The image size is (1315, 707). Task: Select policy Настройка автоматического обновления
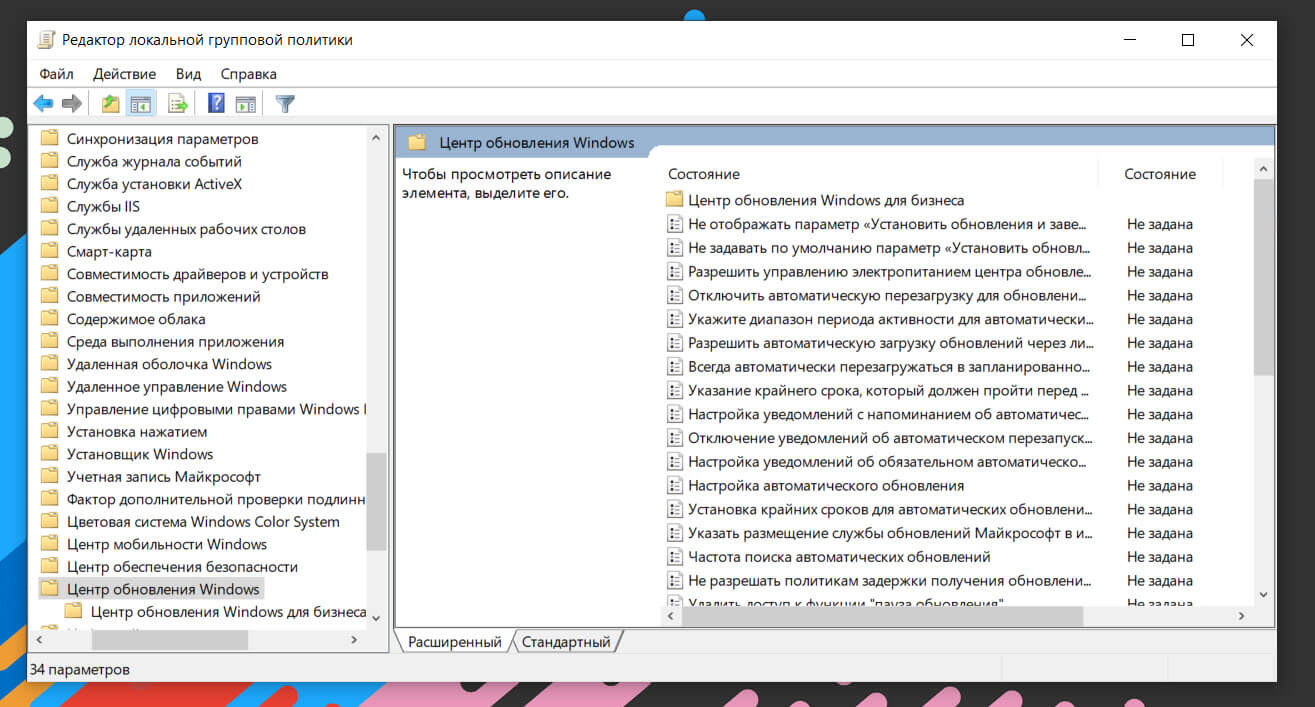[826, 485]
